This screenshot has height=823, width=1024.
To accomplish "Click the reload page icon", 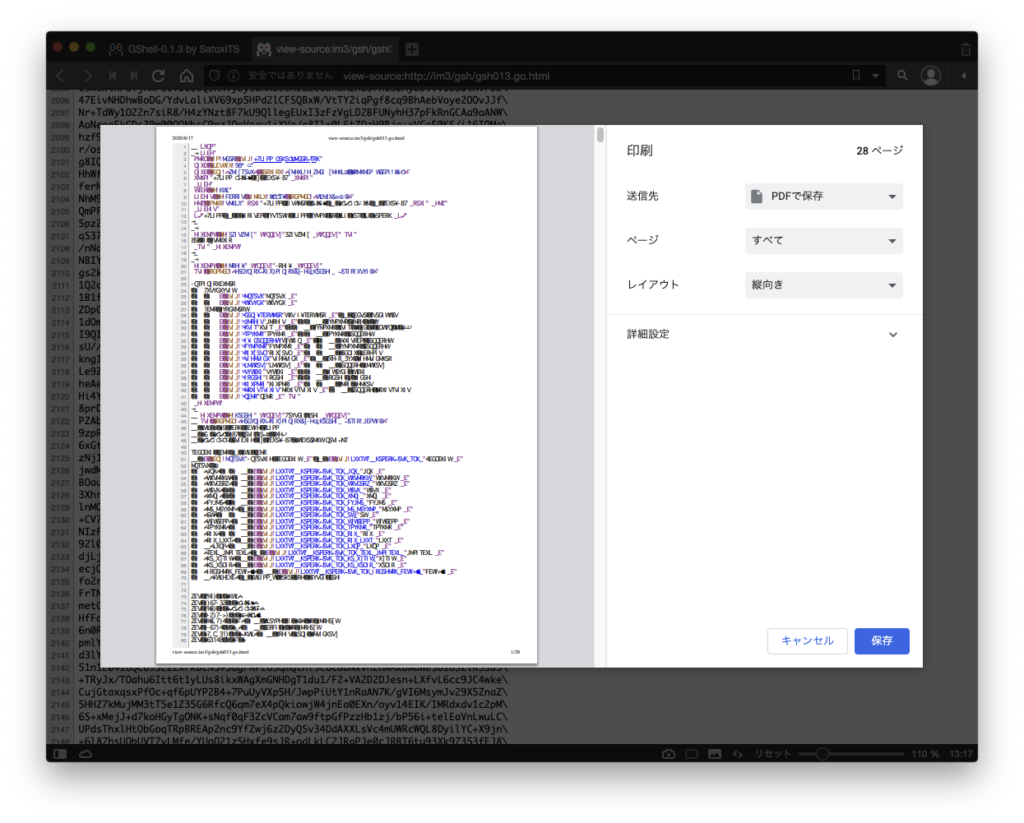I will click(x=159, y=76).
